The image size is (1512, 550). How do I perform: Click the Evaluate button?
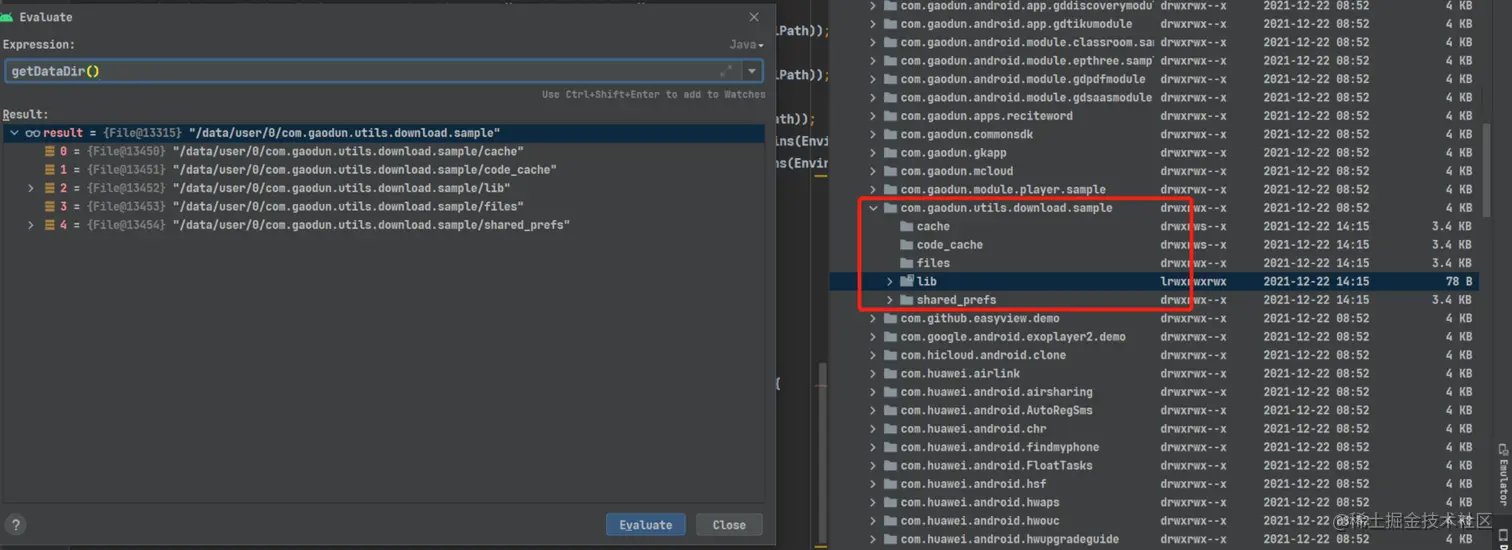(645, 525)
